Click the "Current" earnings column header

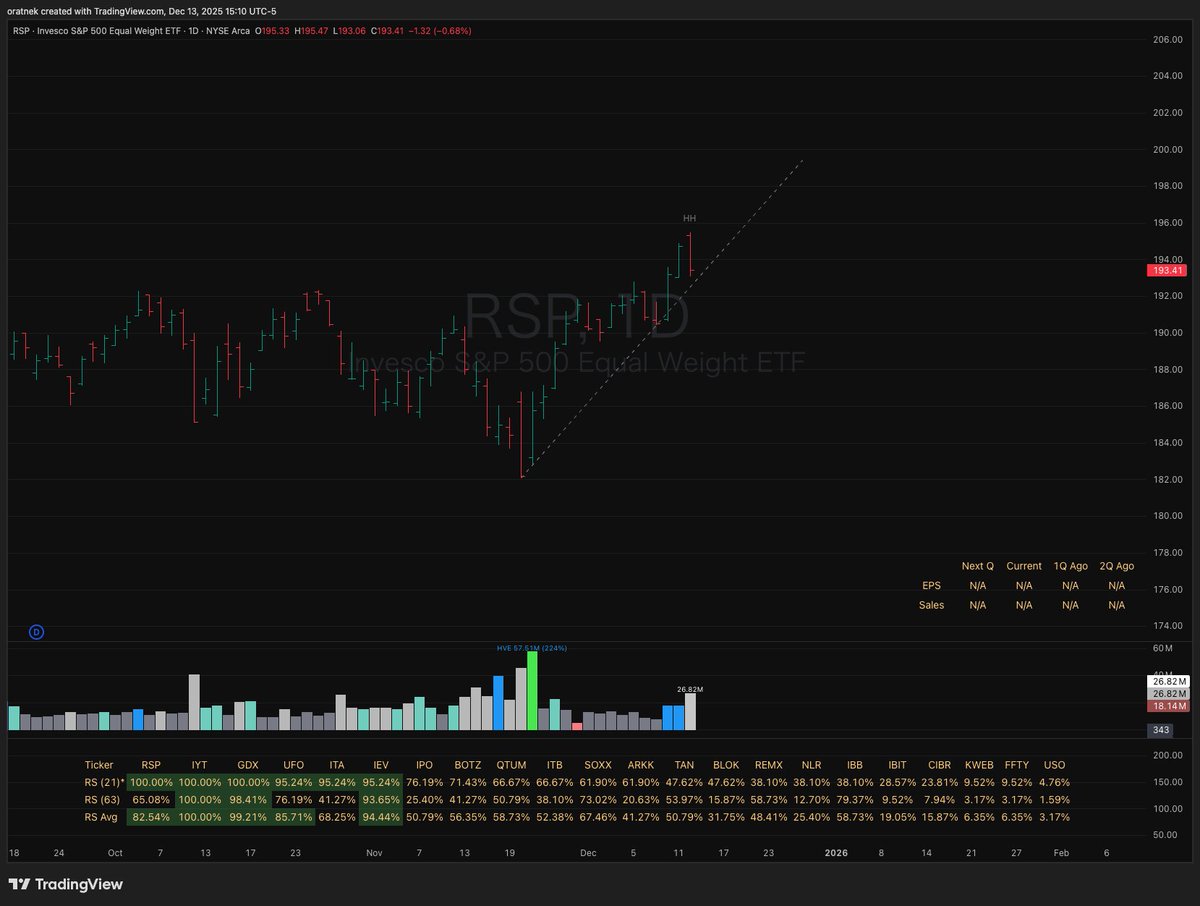point(1024,565)
